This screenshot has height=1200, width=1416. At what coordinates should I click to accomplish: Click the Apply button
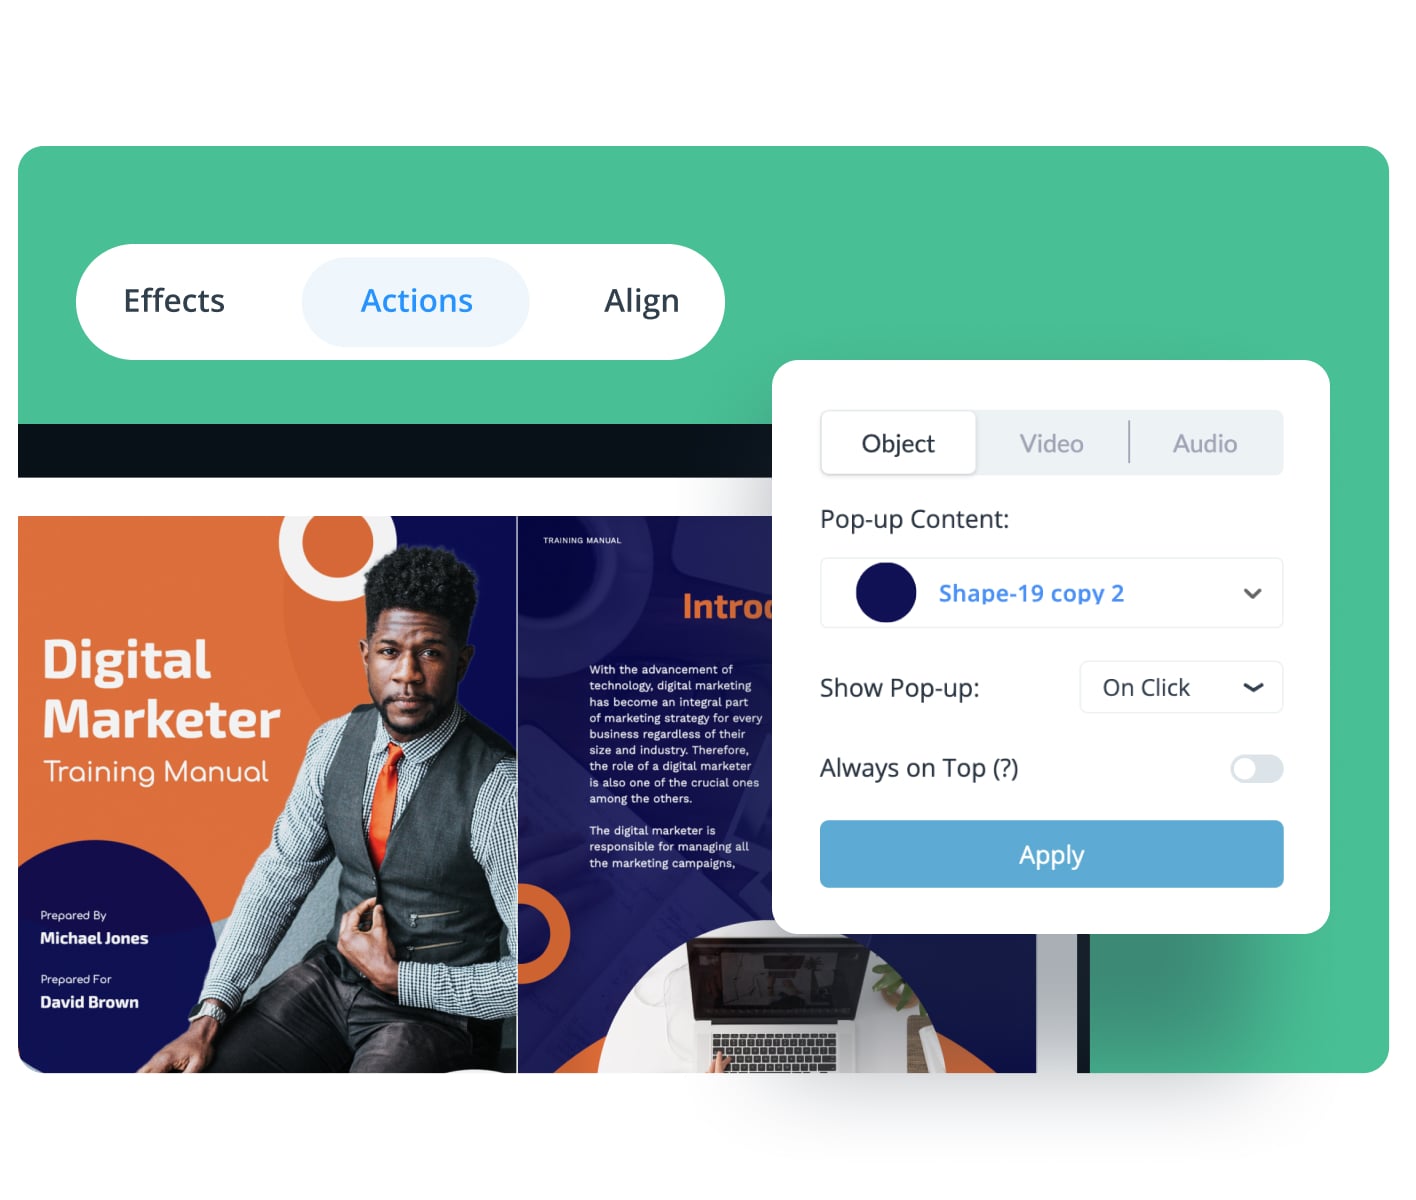1051,854
